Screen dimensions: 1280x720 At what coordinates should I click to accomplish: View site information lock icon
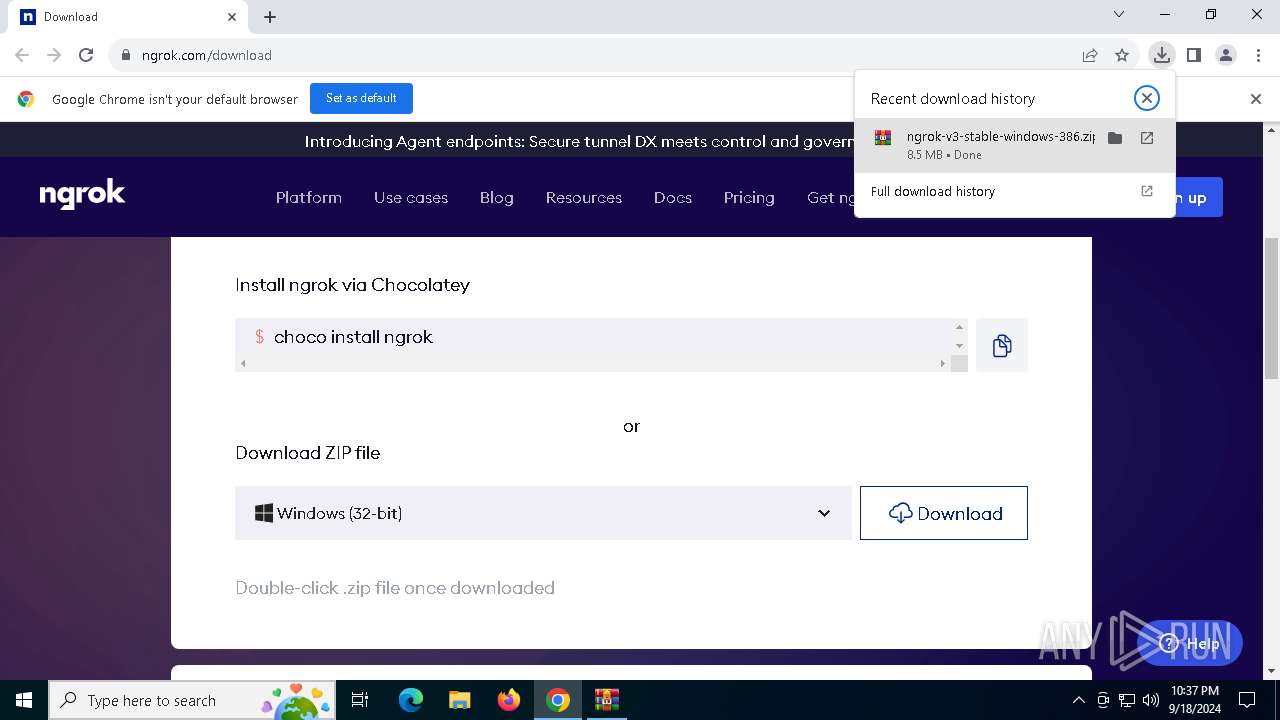click(126, 55)
